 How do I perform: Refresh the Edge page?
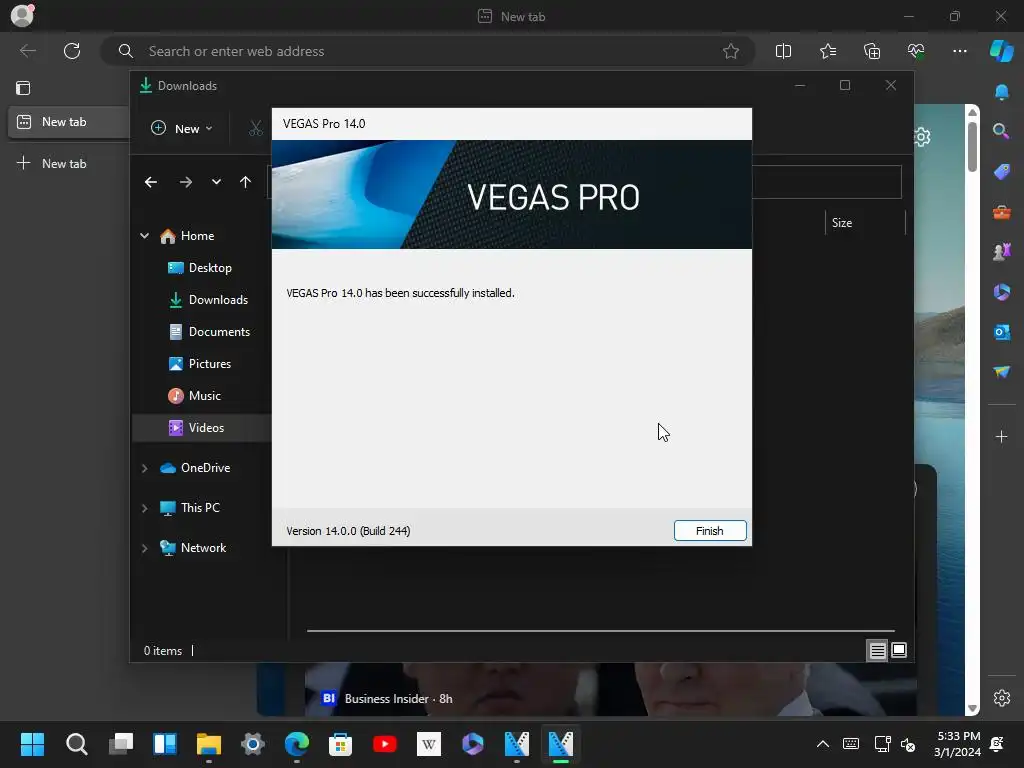[x=72, y=51]
